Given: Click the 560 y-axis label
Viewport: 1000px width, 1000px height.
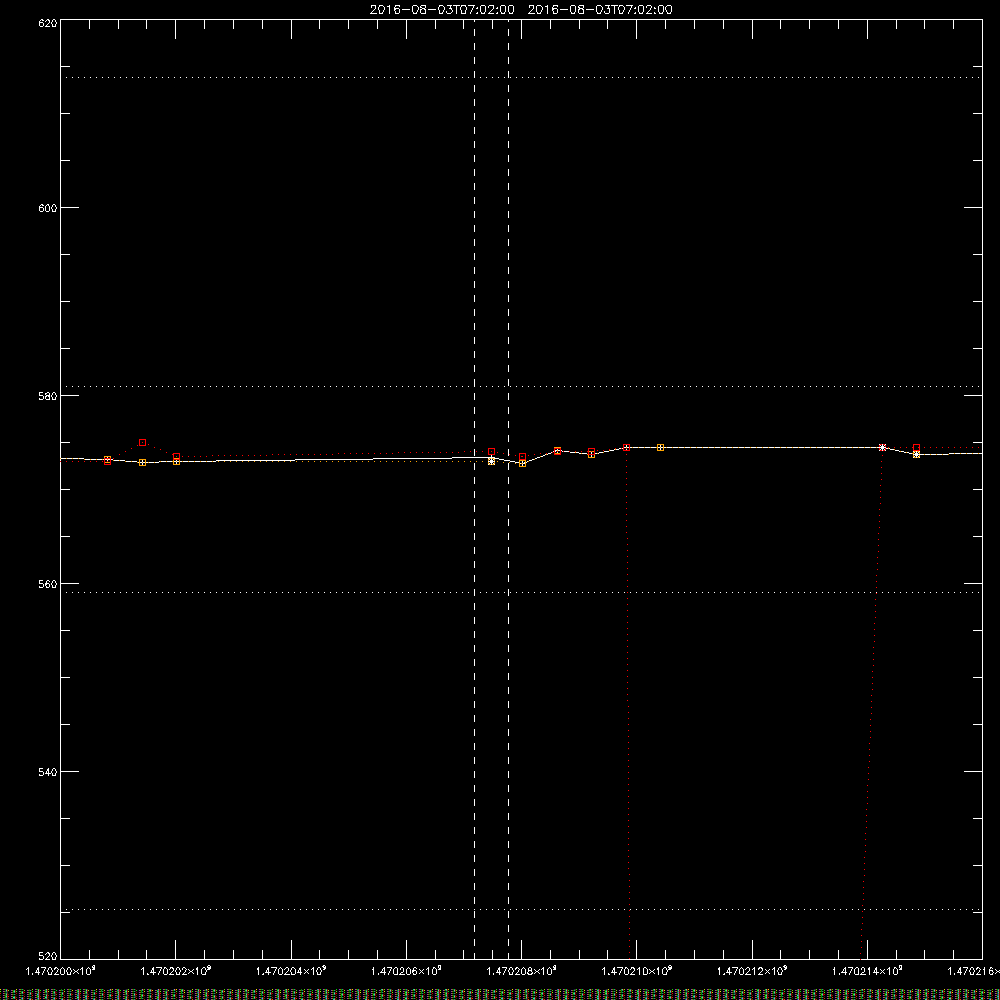Looking at the screenshot, I should (x=48, y=584).
